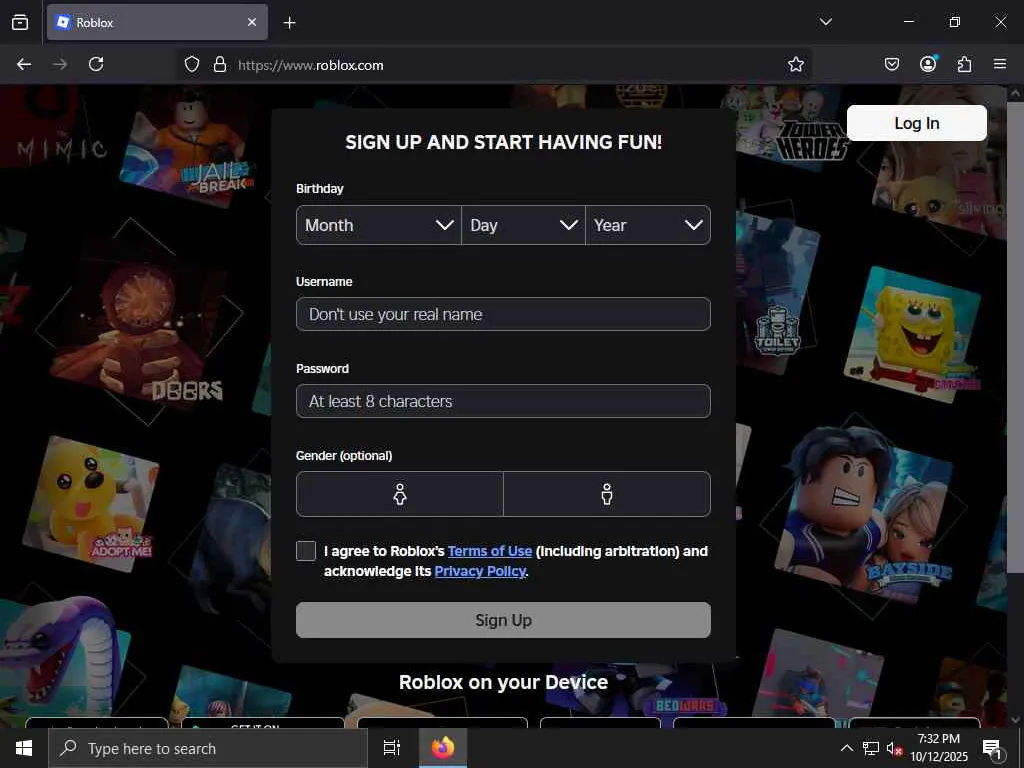The height and width of the screenshot is (768, 1024).
Task: Open the birthday Year dropdown
Action: [x=648, y=225]
